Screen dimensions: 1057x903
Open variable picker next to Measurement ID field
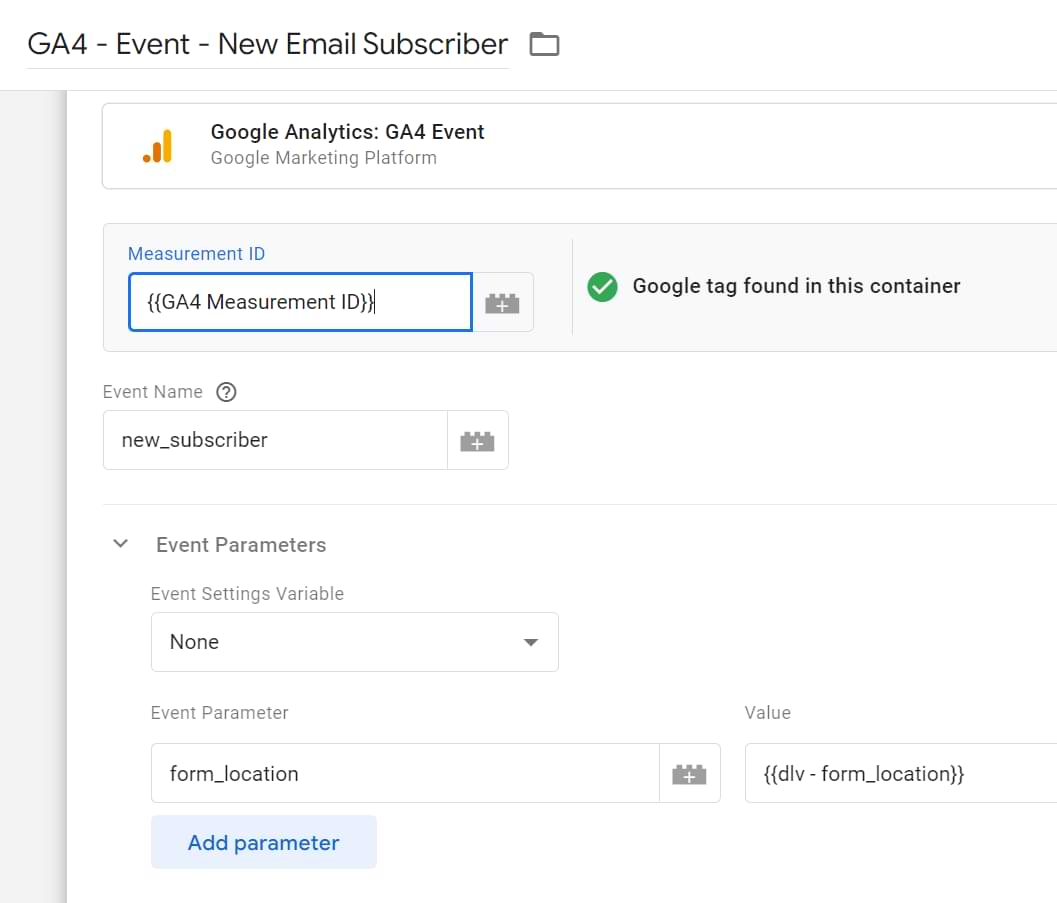502,303
